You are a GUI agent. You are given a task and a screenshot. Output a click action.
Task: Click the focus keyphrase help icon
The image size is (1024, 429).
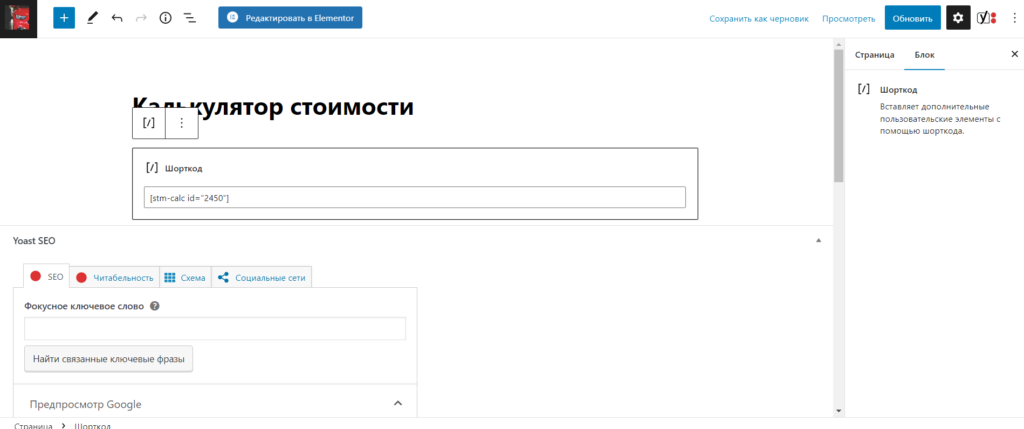[x=155, y=306]
